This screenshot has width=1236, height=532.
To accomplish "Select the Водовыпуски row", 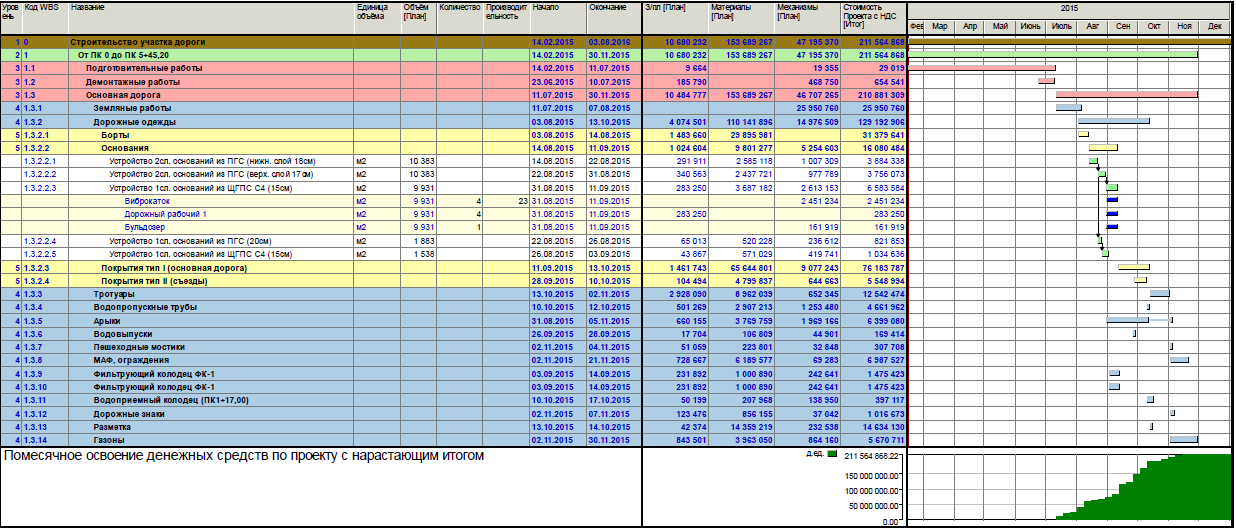I will [x=454, y=333].
